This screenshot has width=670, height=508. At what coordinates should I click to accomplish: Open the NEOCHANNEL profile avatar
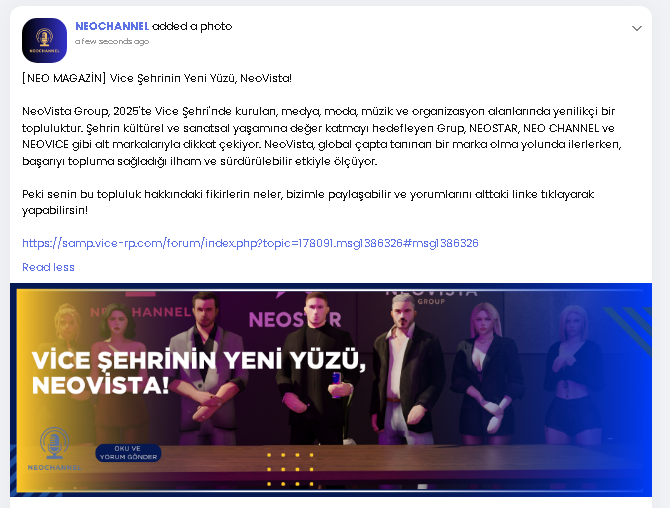click(x=44, y=40)
